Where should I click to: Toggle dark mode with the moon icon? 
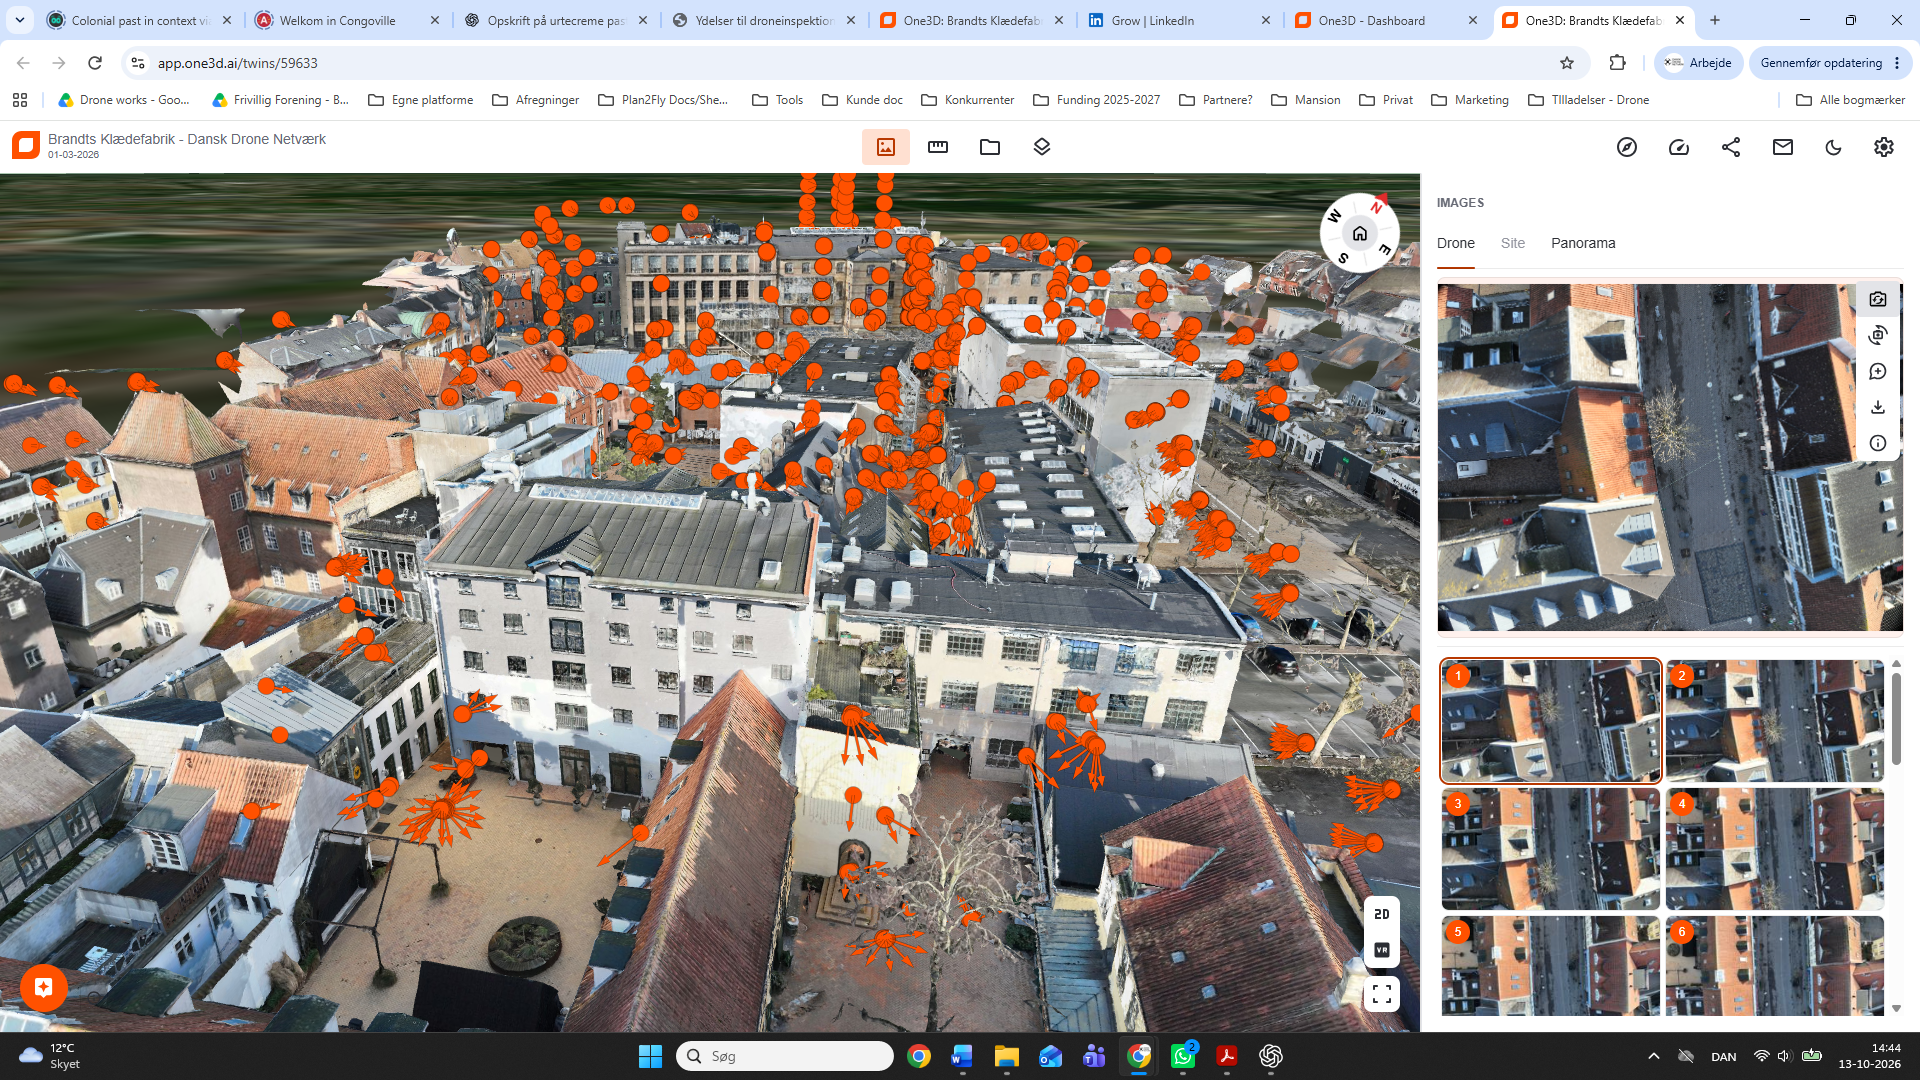pyautogui.click(x=1833, y=147)
